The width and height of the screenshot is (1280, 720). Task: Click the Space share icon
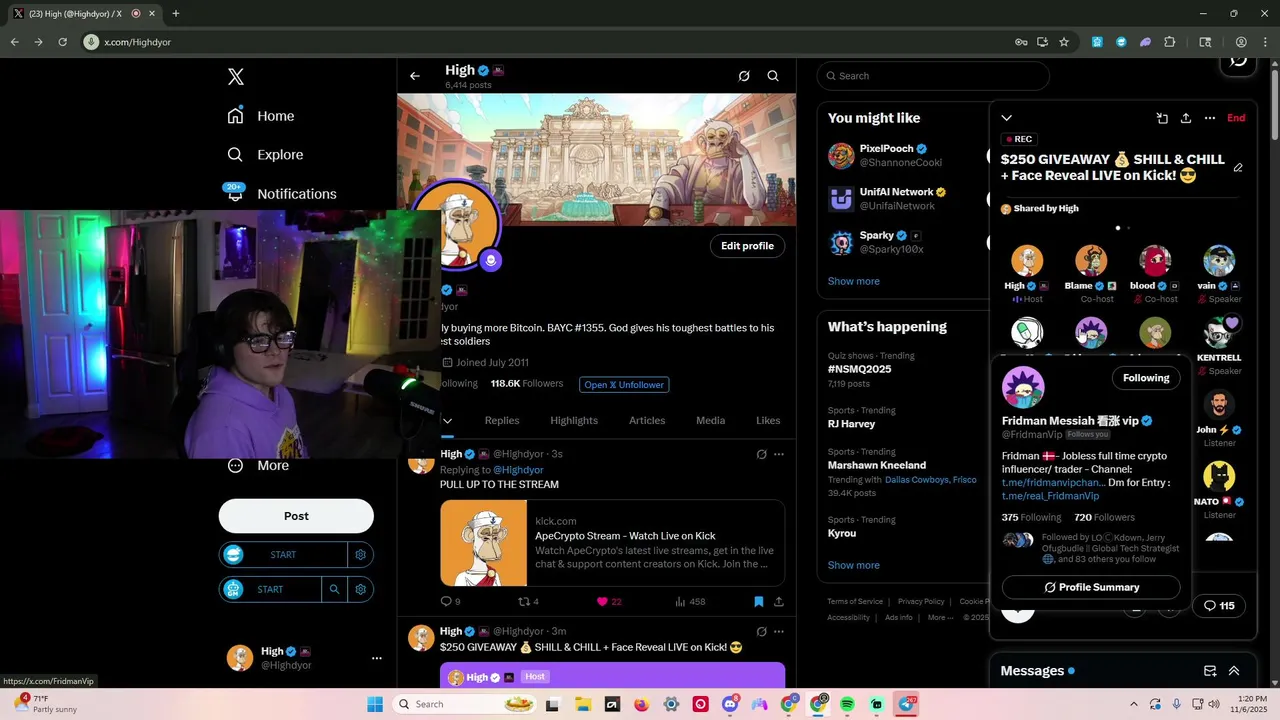pos(1186,118)
